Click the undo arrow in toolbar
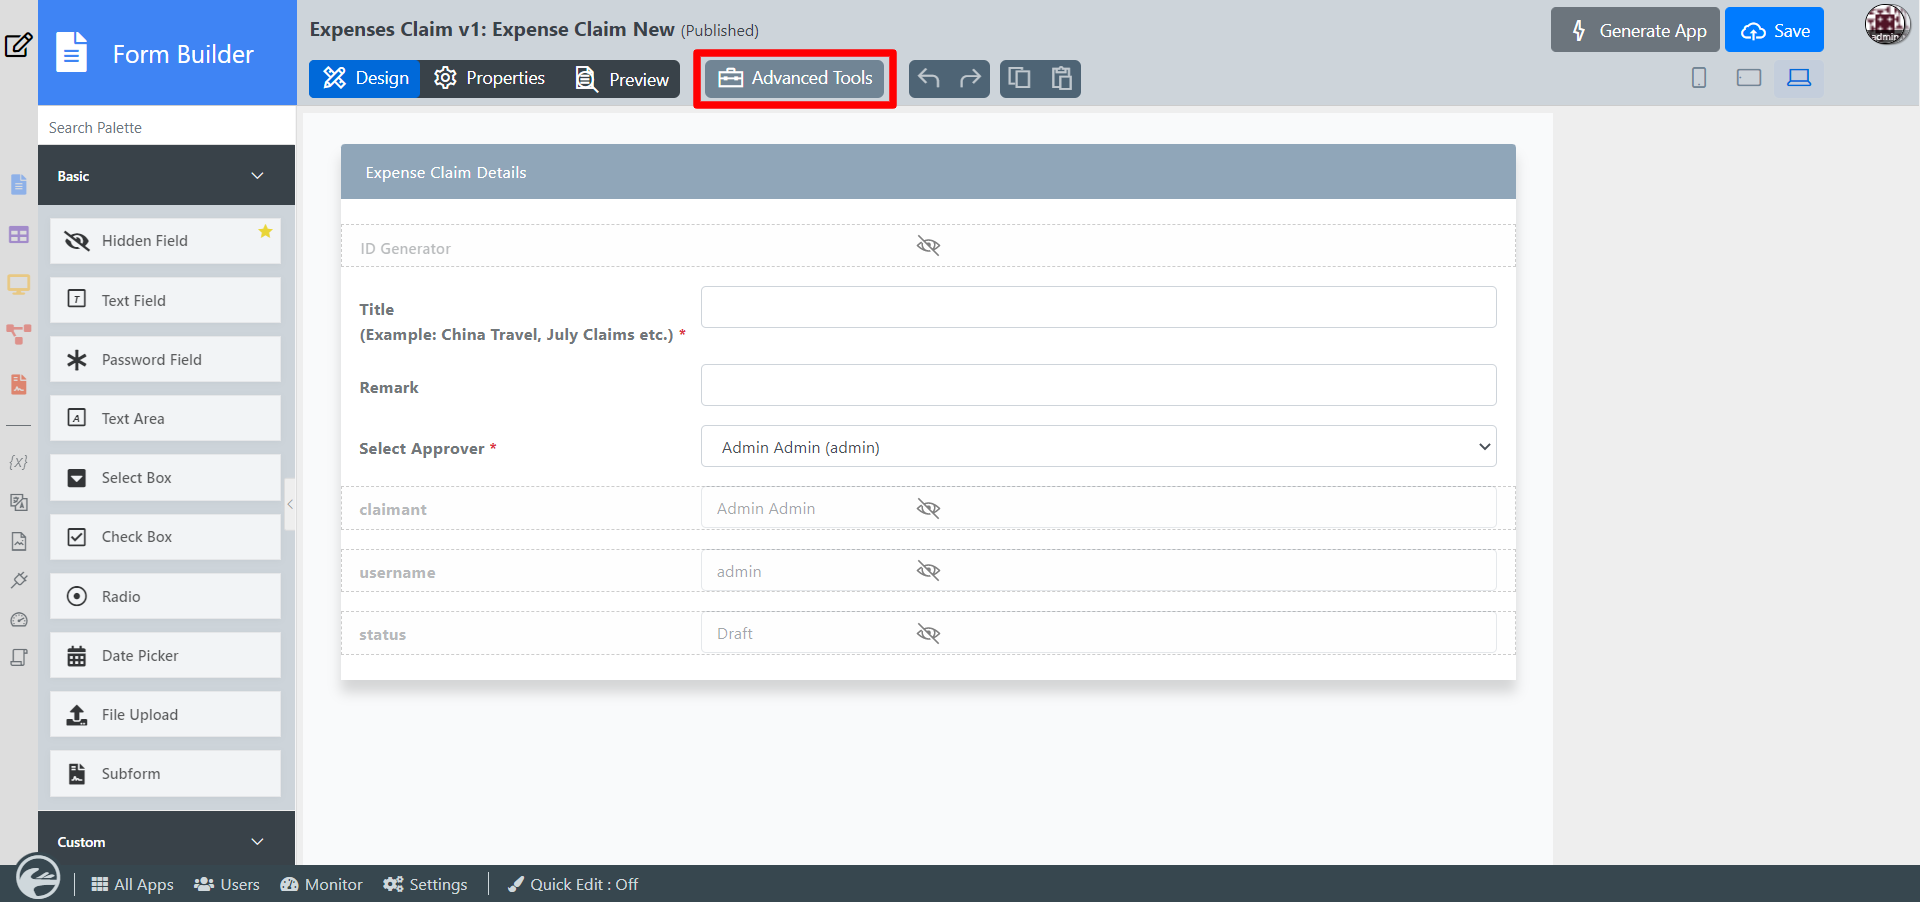Screen dimensions: 1920x902 pyautogui.click(x=929, y=78)
